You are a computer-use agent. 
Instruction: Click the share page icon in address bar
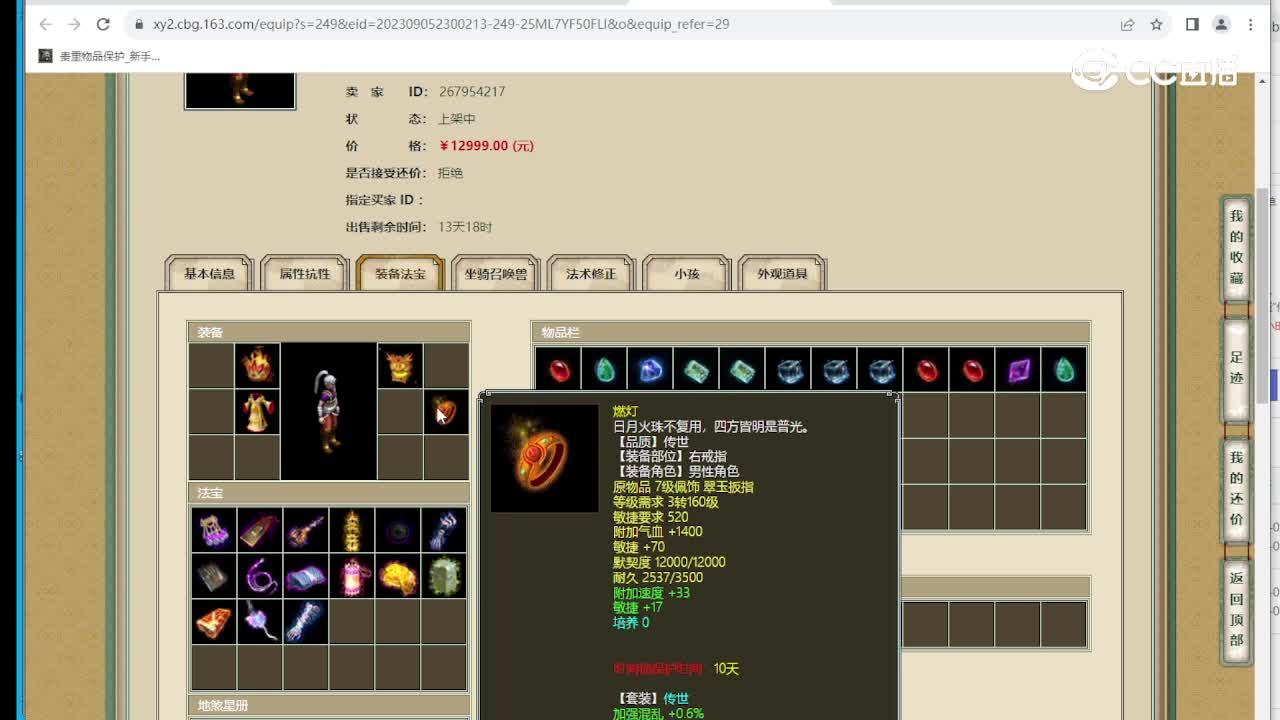pos(1127,24)
